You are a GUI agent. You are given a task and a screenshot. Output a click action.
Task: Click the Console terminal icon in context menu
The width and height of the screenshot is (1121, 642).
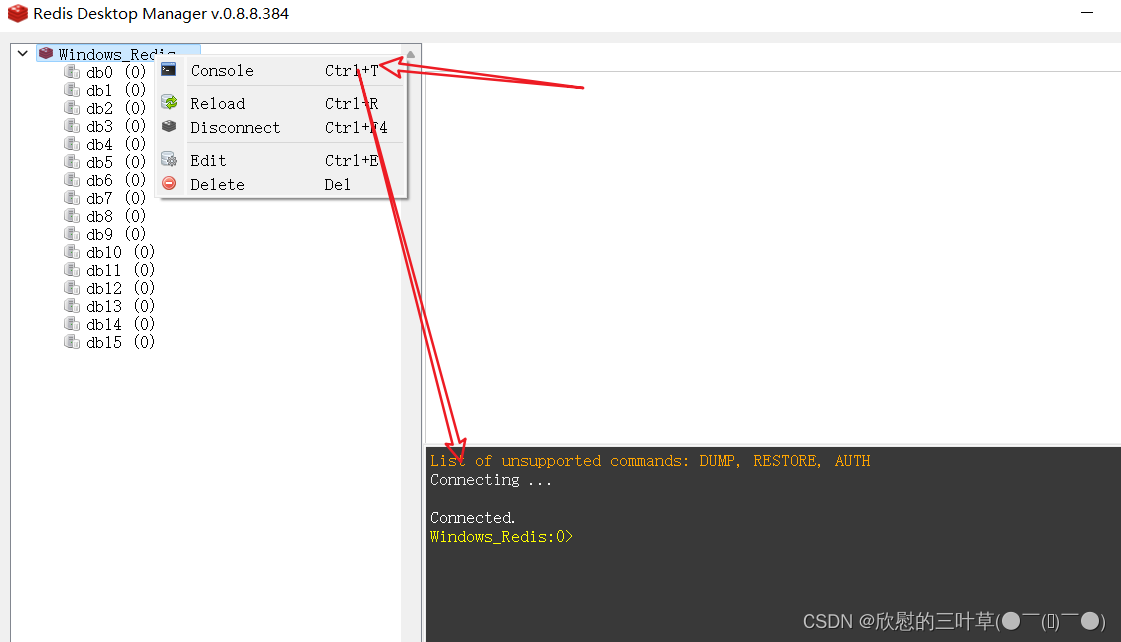click(169, 69)
